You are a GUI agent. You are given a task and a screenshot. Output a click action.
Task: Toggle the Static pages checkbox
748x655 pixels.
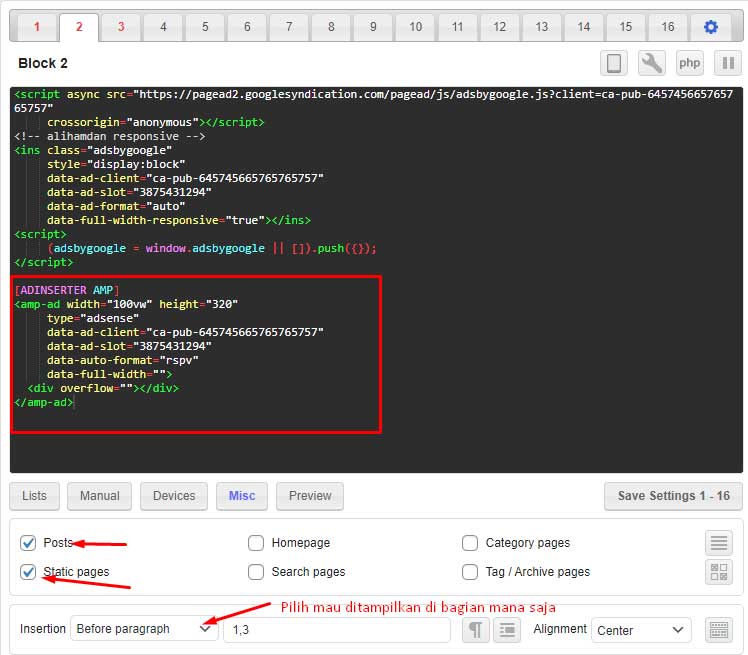(28, 572)
